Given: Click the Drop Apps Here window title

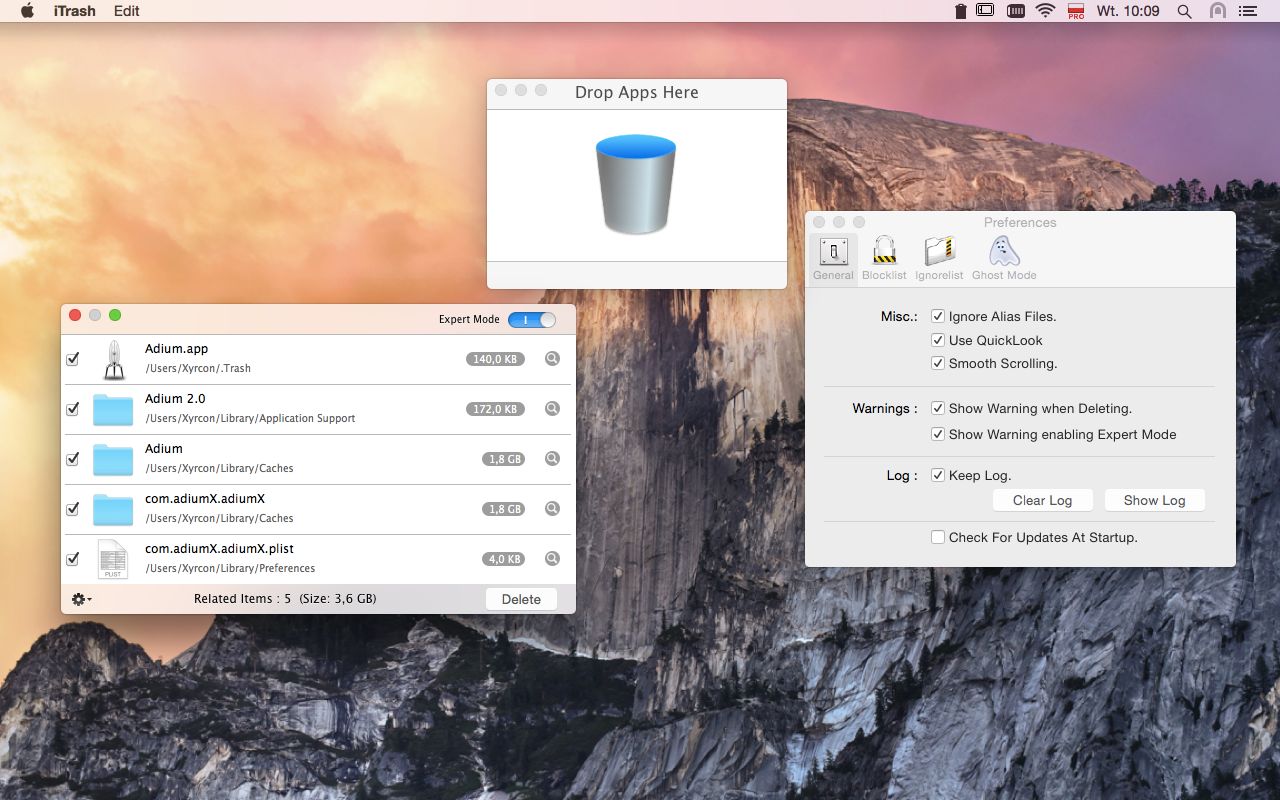Looking at the screenshot, I should [637, 92].
